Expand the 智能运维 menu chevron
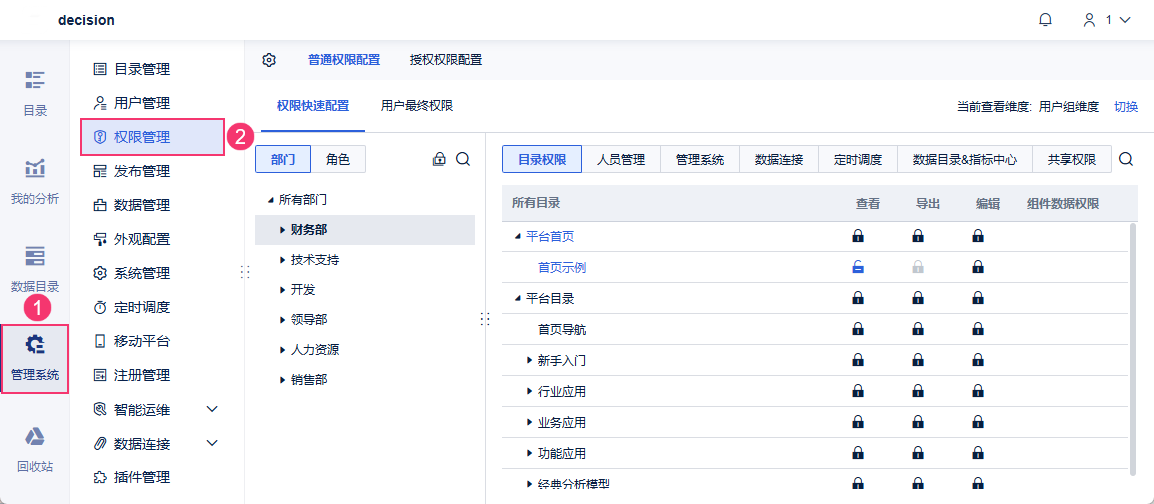 (x=211, y=409)
